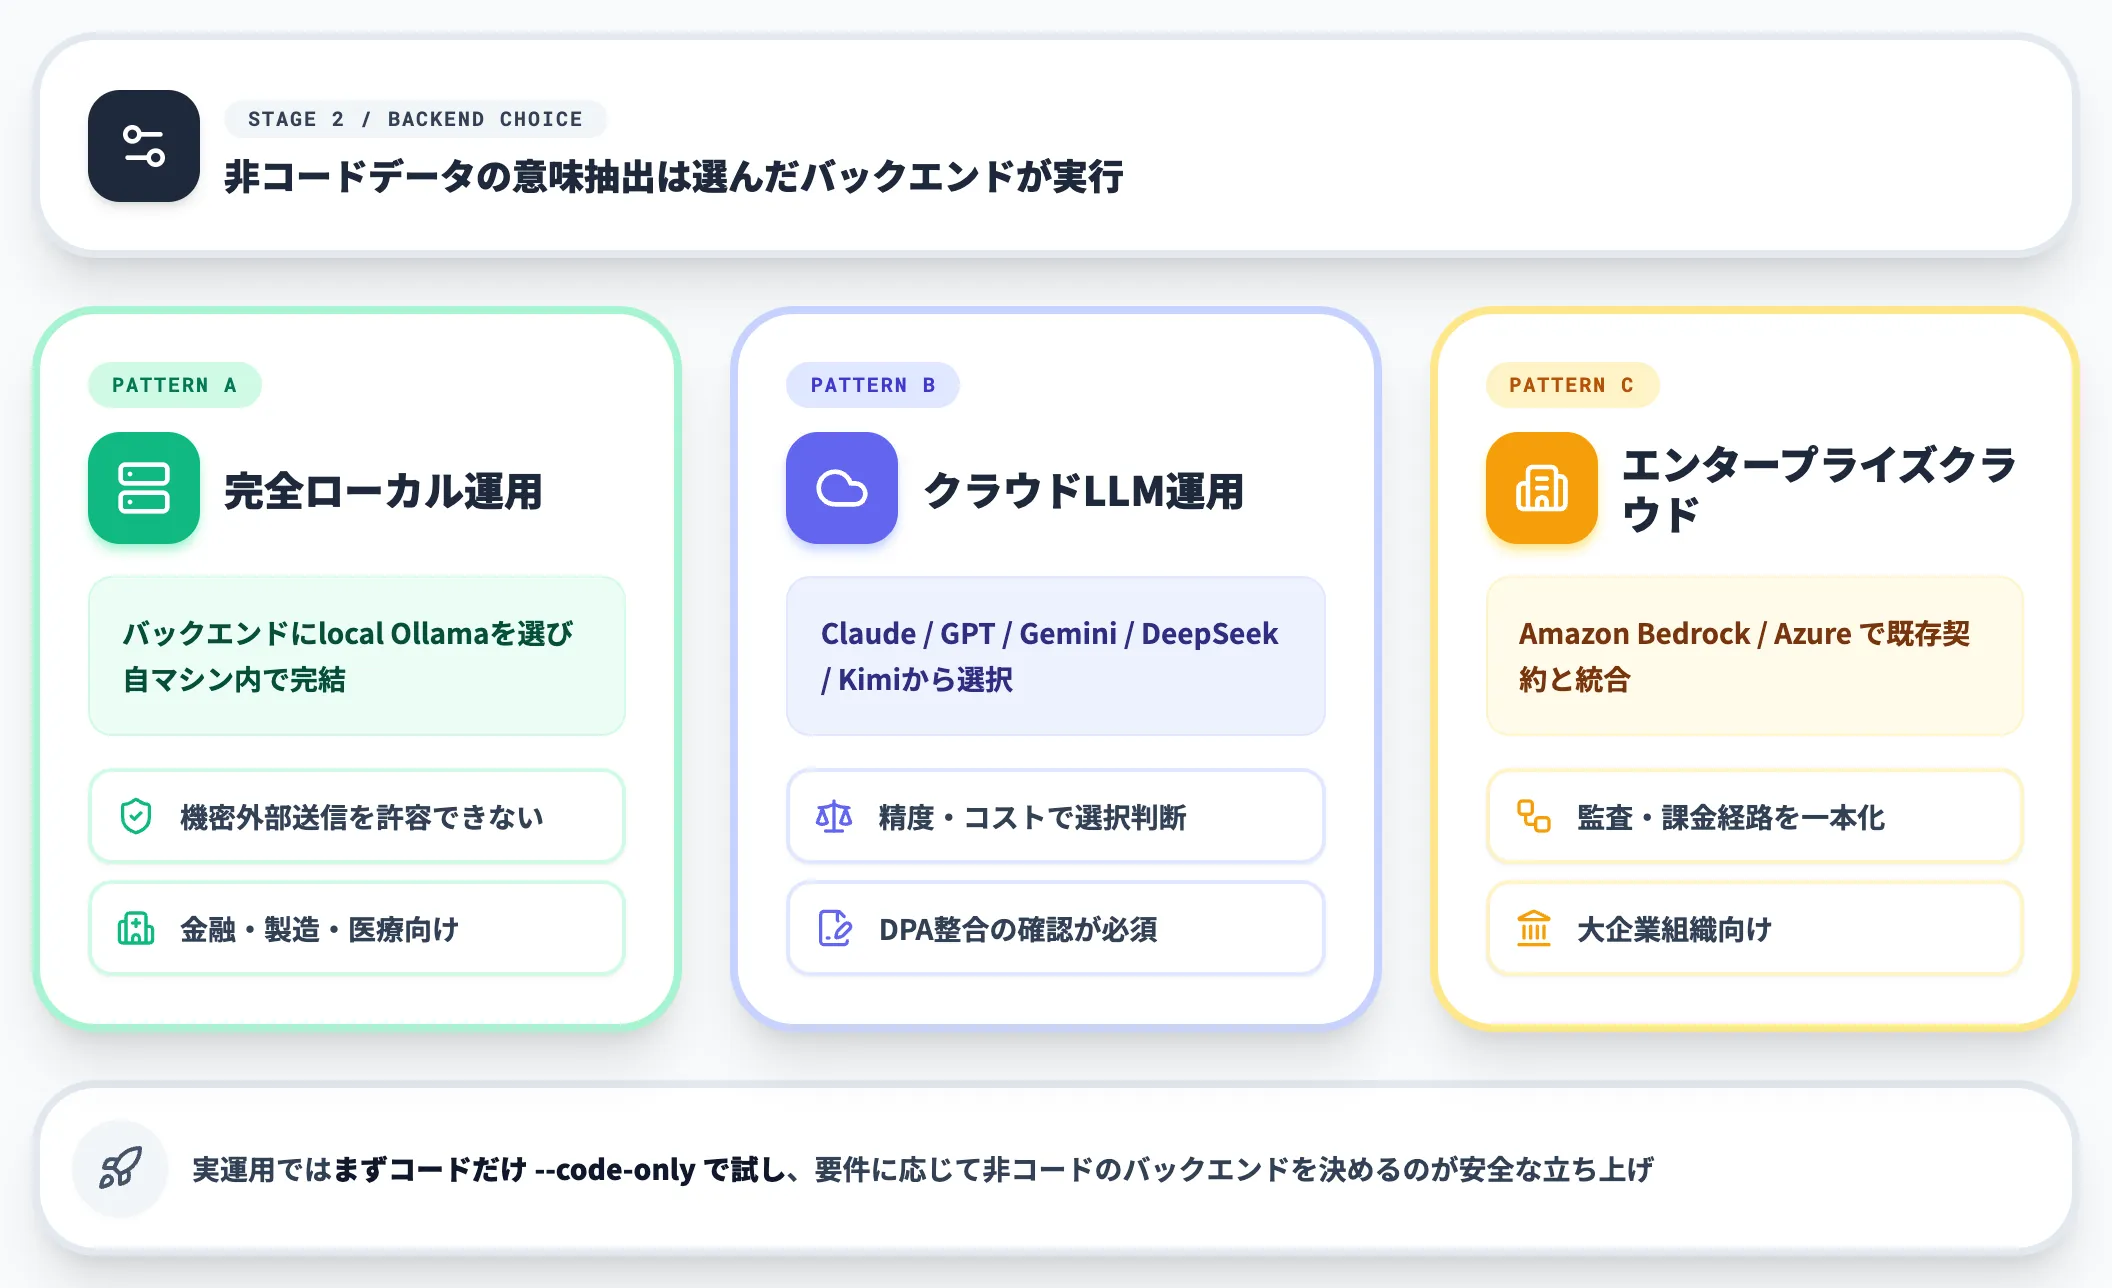The height and width of the screenshot is (1288, 2112).
Task: Click the local Ollama description box
Action: [x=357, y=656]
